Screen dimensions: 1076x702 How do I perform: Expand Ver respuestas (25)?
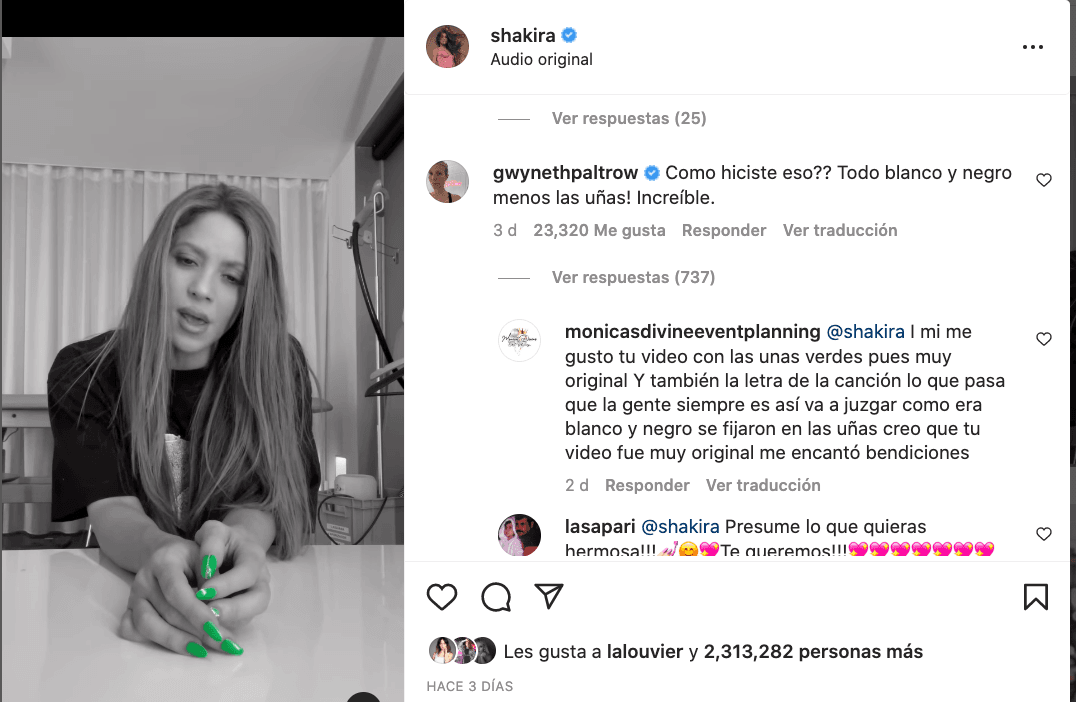tap(629, 118)
